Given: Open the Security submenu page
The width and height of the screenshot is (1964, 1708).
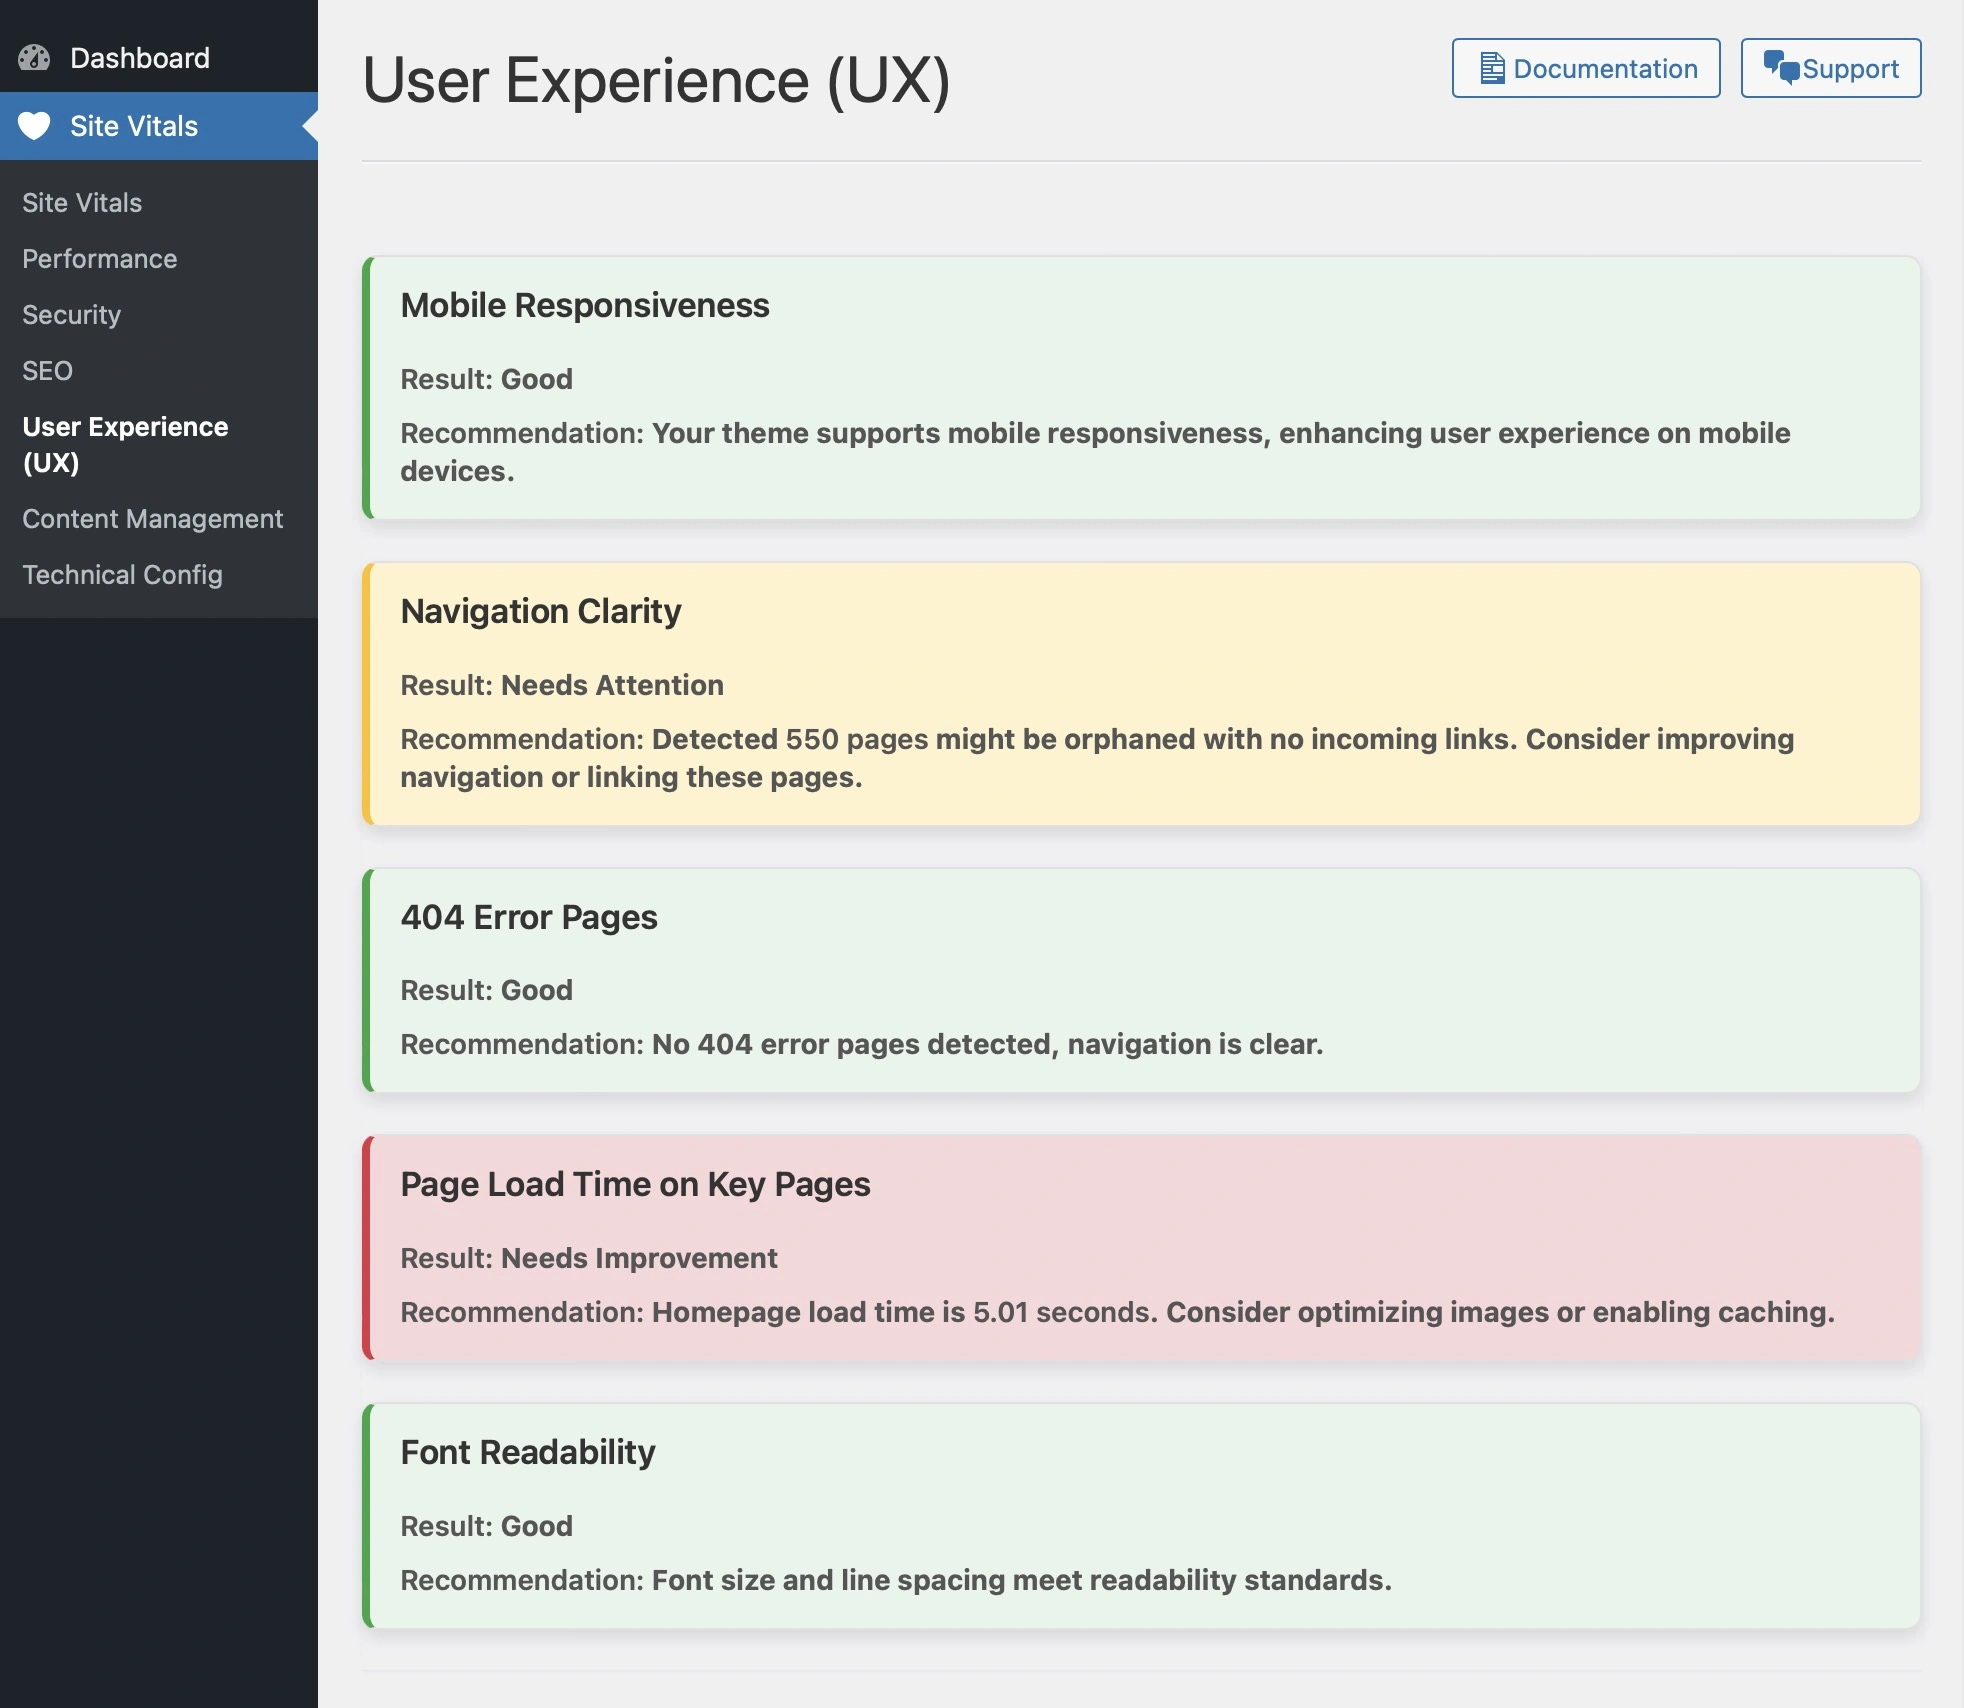Looking at the screenshot, I should pyautogui.click(x=72, y=315).
